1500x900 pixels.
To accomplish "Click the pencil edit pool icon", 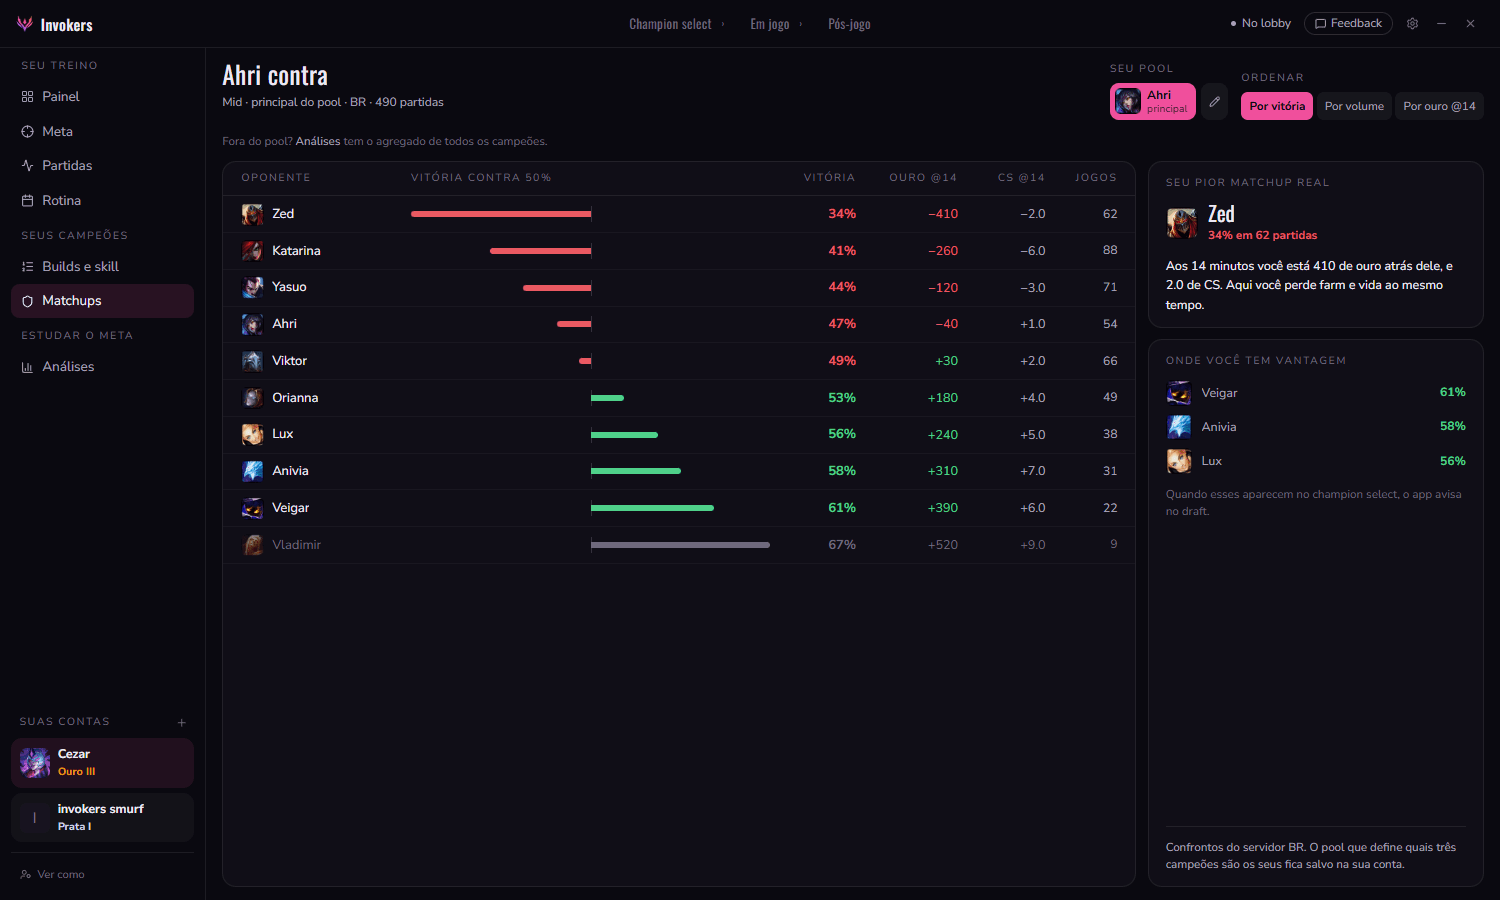I will click(1214, 102).
